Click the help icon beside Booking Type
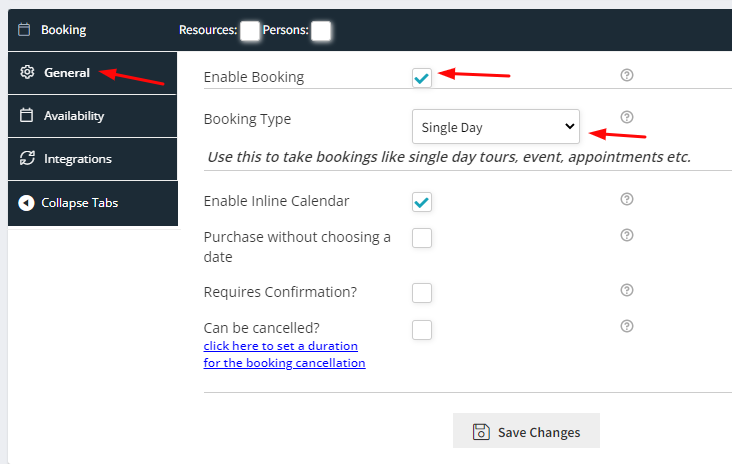Screen dimensions: 732x464 626,117
